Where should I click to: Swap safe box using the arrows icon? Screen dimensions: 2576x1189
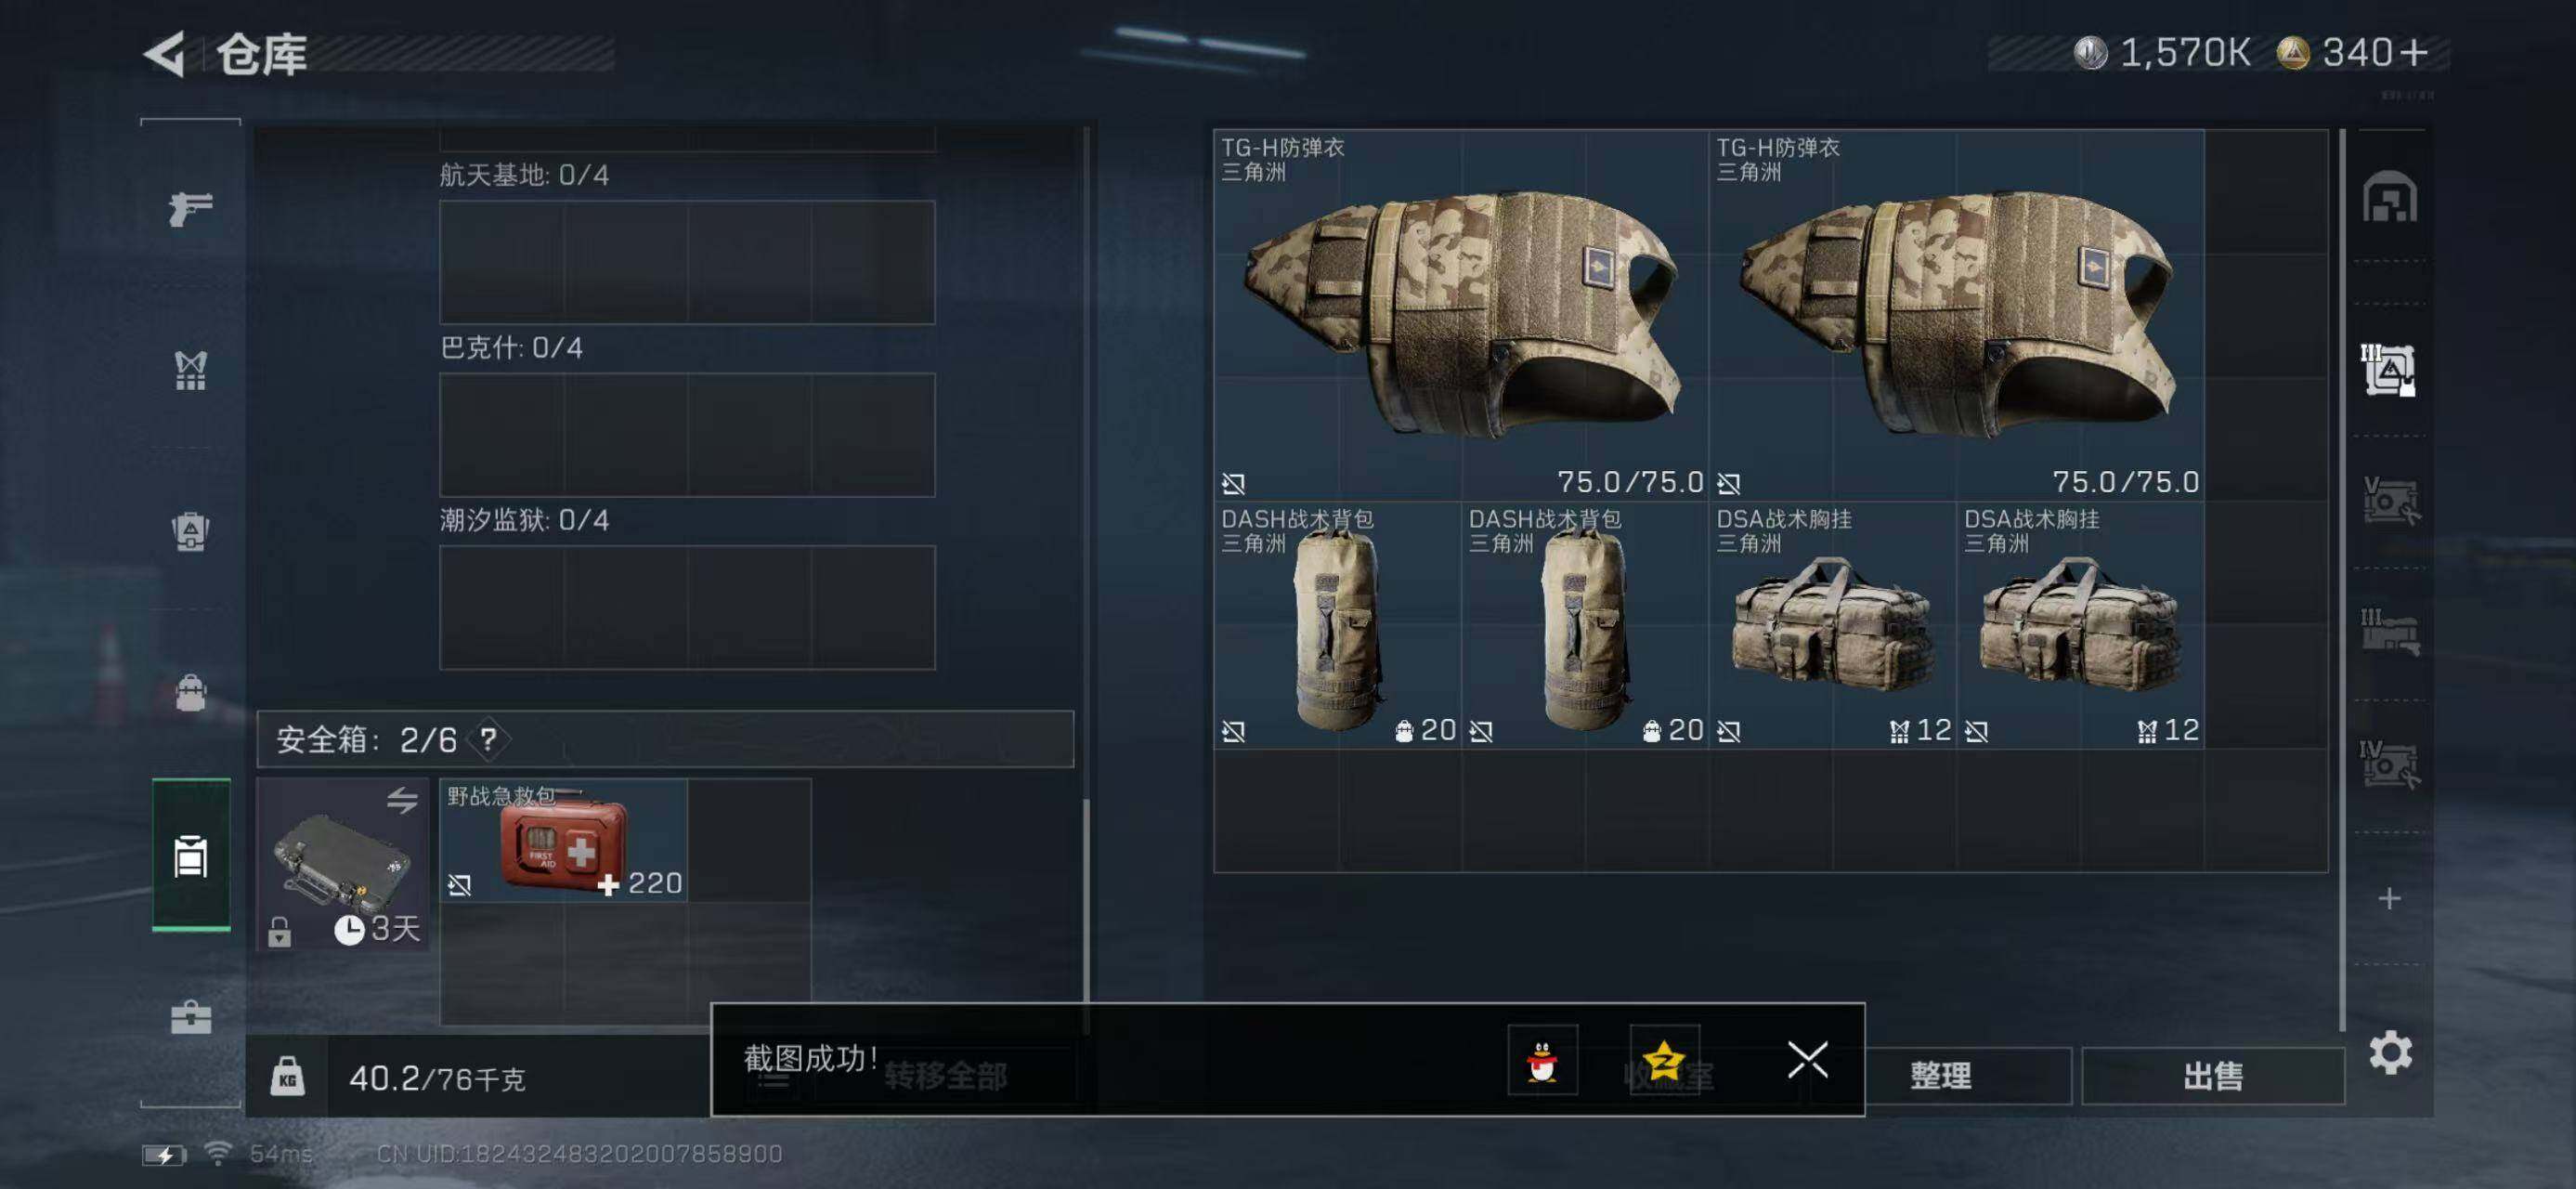(402, 800)
